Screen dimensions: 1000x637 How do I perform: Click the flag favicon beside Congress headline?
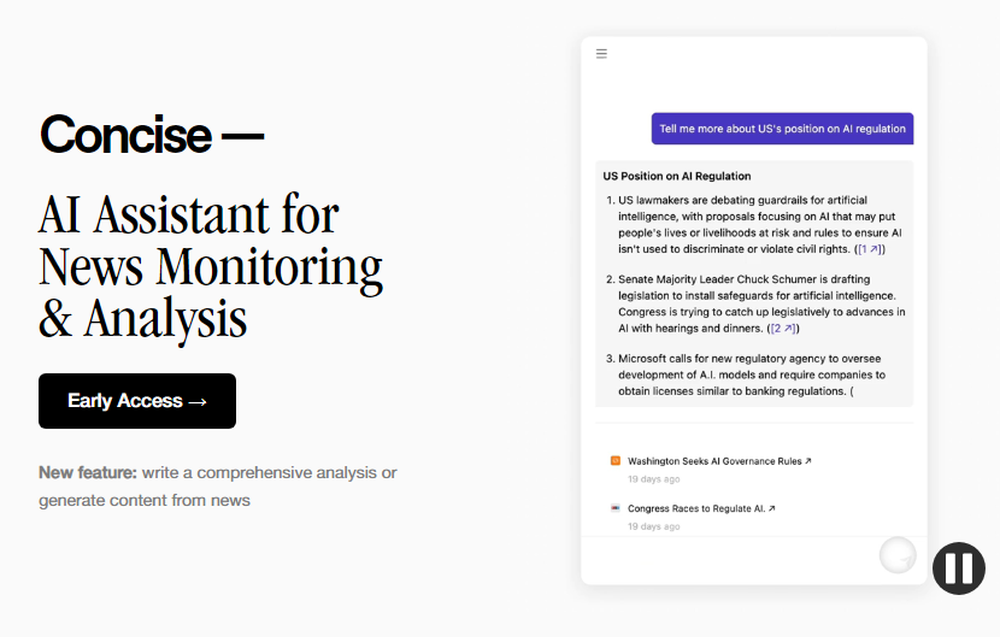(614, 508)
